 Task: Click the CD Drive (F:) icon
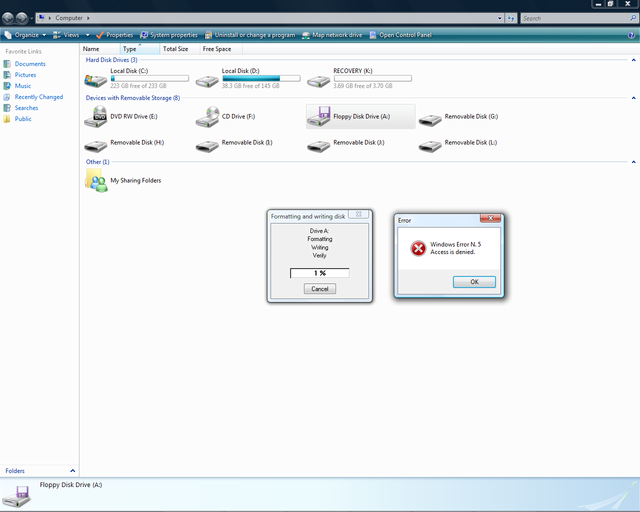pyautogui.click(x=208, y=117)
